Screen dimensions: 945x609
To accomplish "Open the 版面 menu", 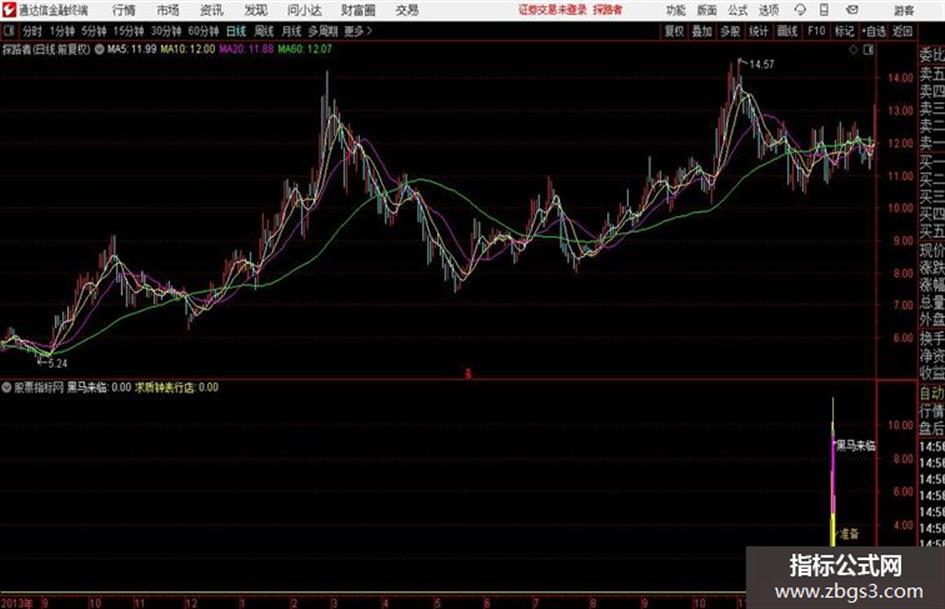I will (x=707, y=10).
